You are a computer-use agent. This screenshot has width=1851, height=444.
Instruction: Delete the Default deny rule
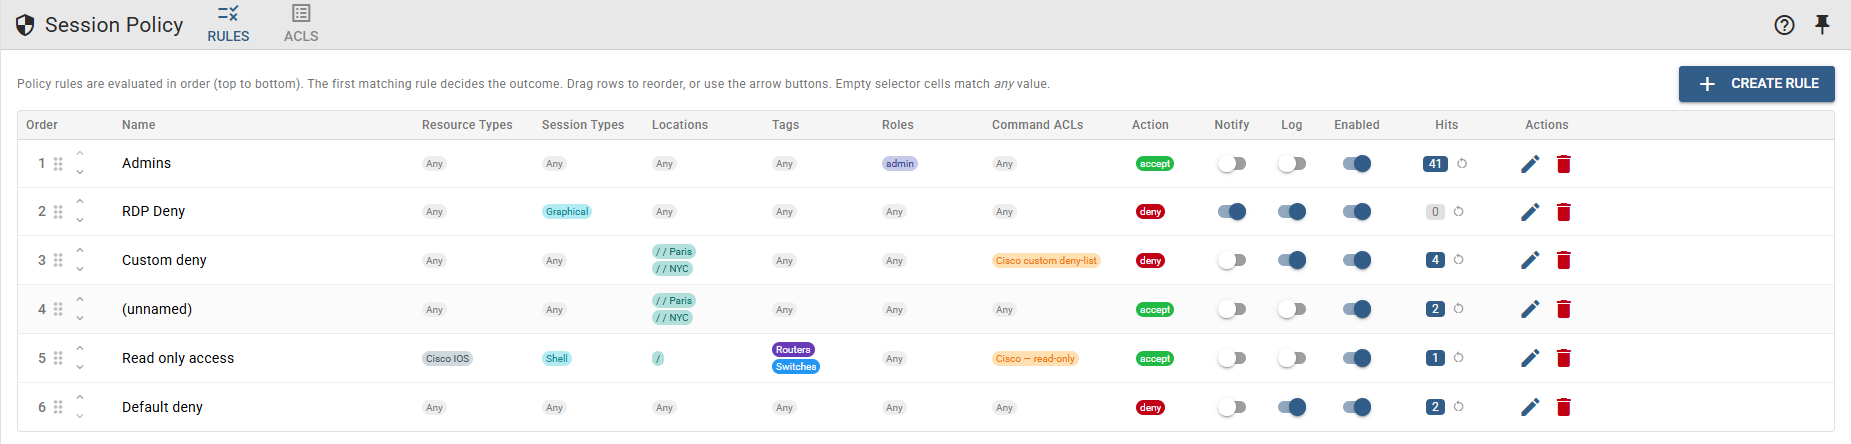[1564, 407]
